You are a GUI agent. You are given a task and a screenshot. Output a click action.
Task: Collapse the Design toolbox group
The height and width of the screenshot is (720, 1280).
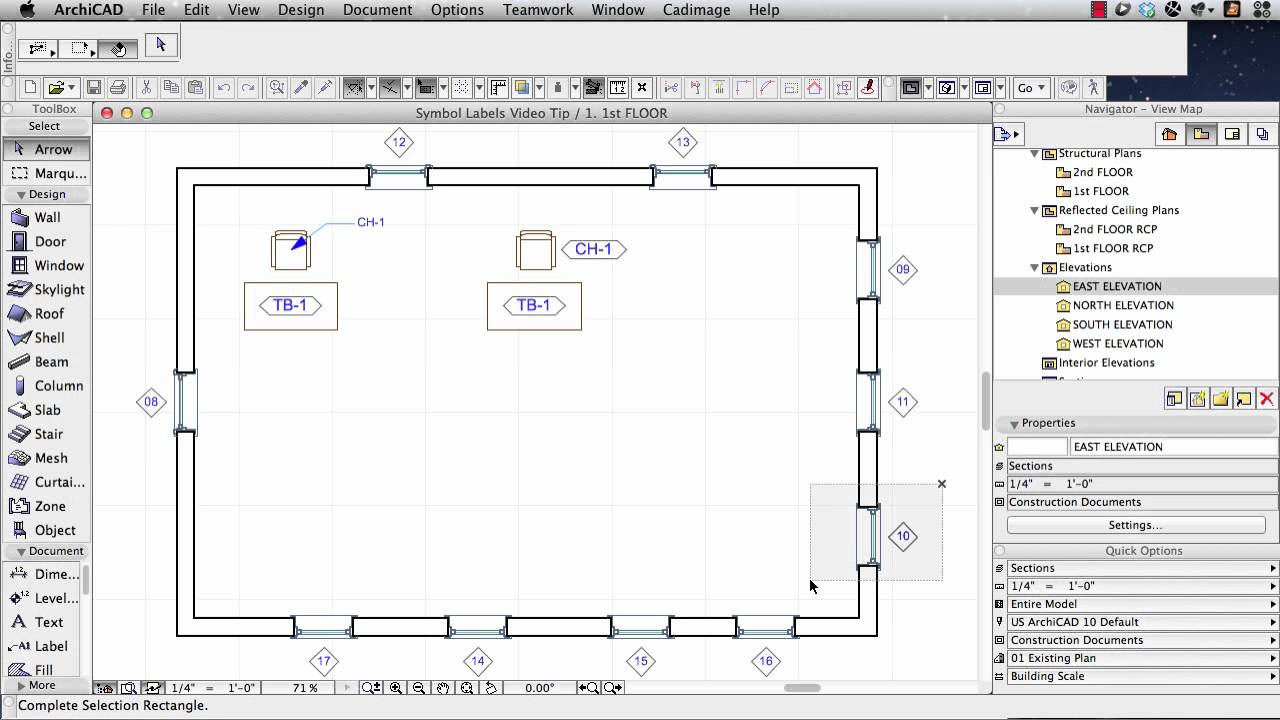21,195
